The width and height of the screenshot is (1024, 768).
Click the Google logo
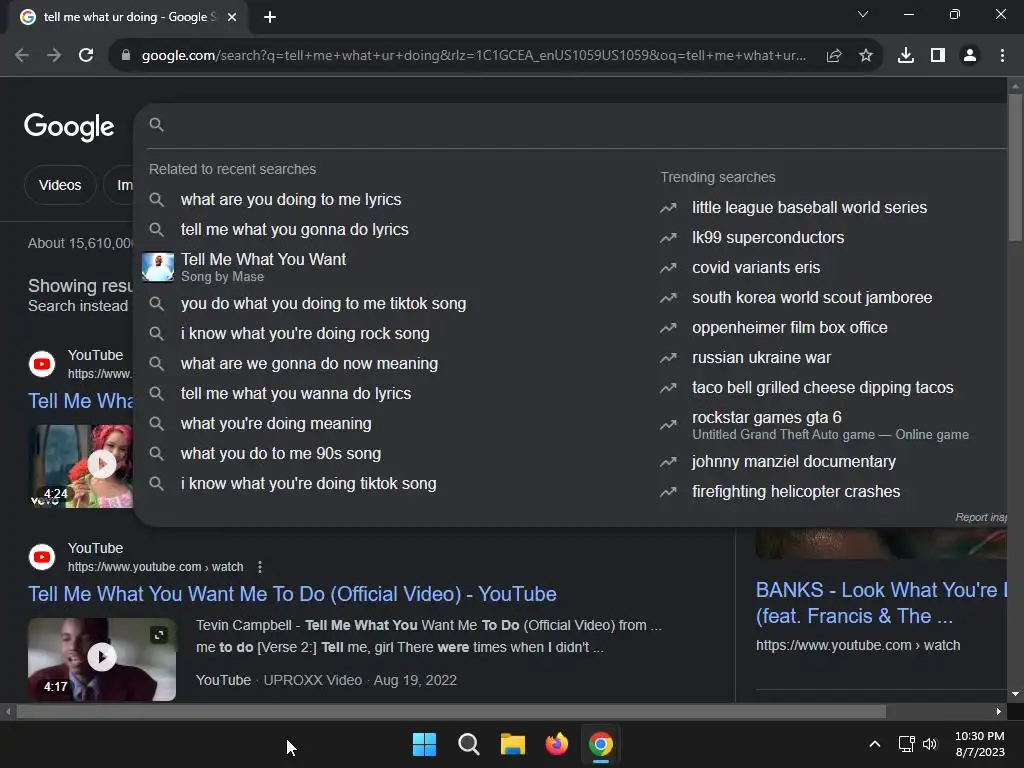tap(69, 126)
